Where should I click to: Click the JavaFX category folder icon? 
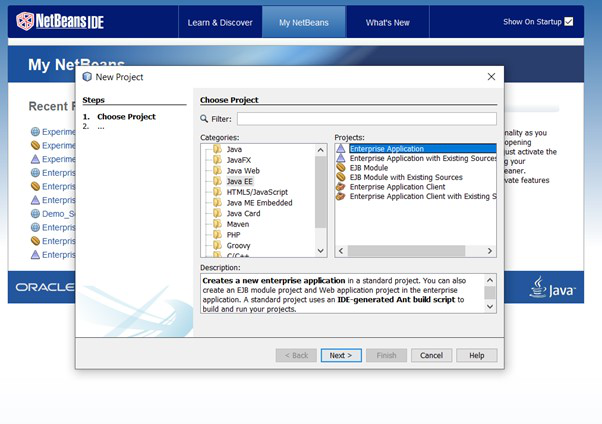(217, 160)
